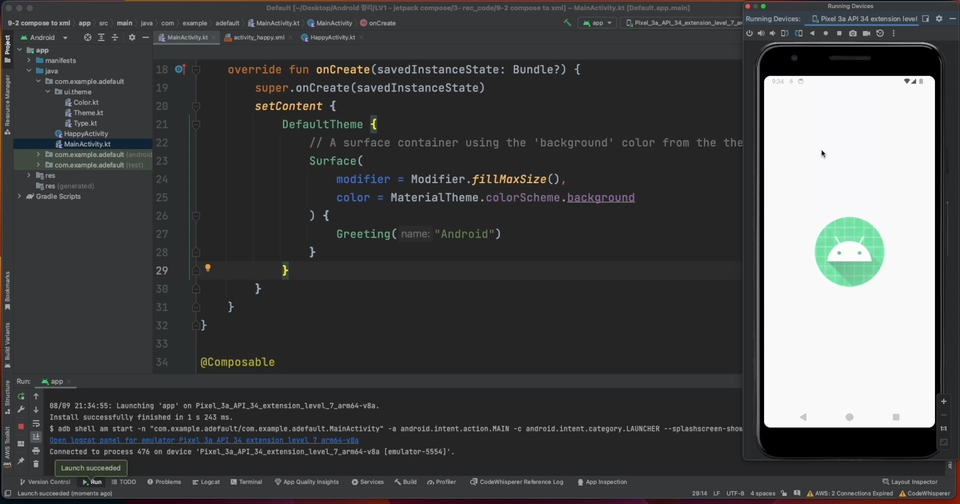Click the Make Project hammer icon
Image resolution: width=960 pixels, height=504 pixels.
(x=567, y=23)
